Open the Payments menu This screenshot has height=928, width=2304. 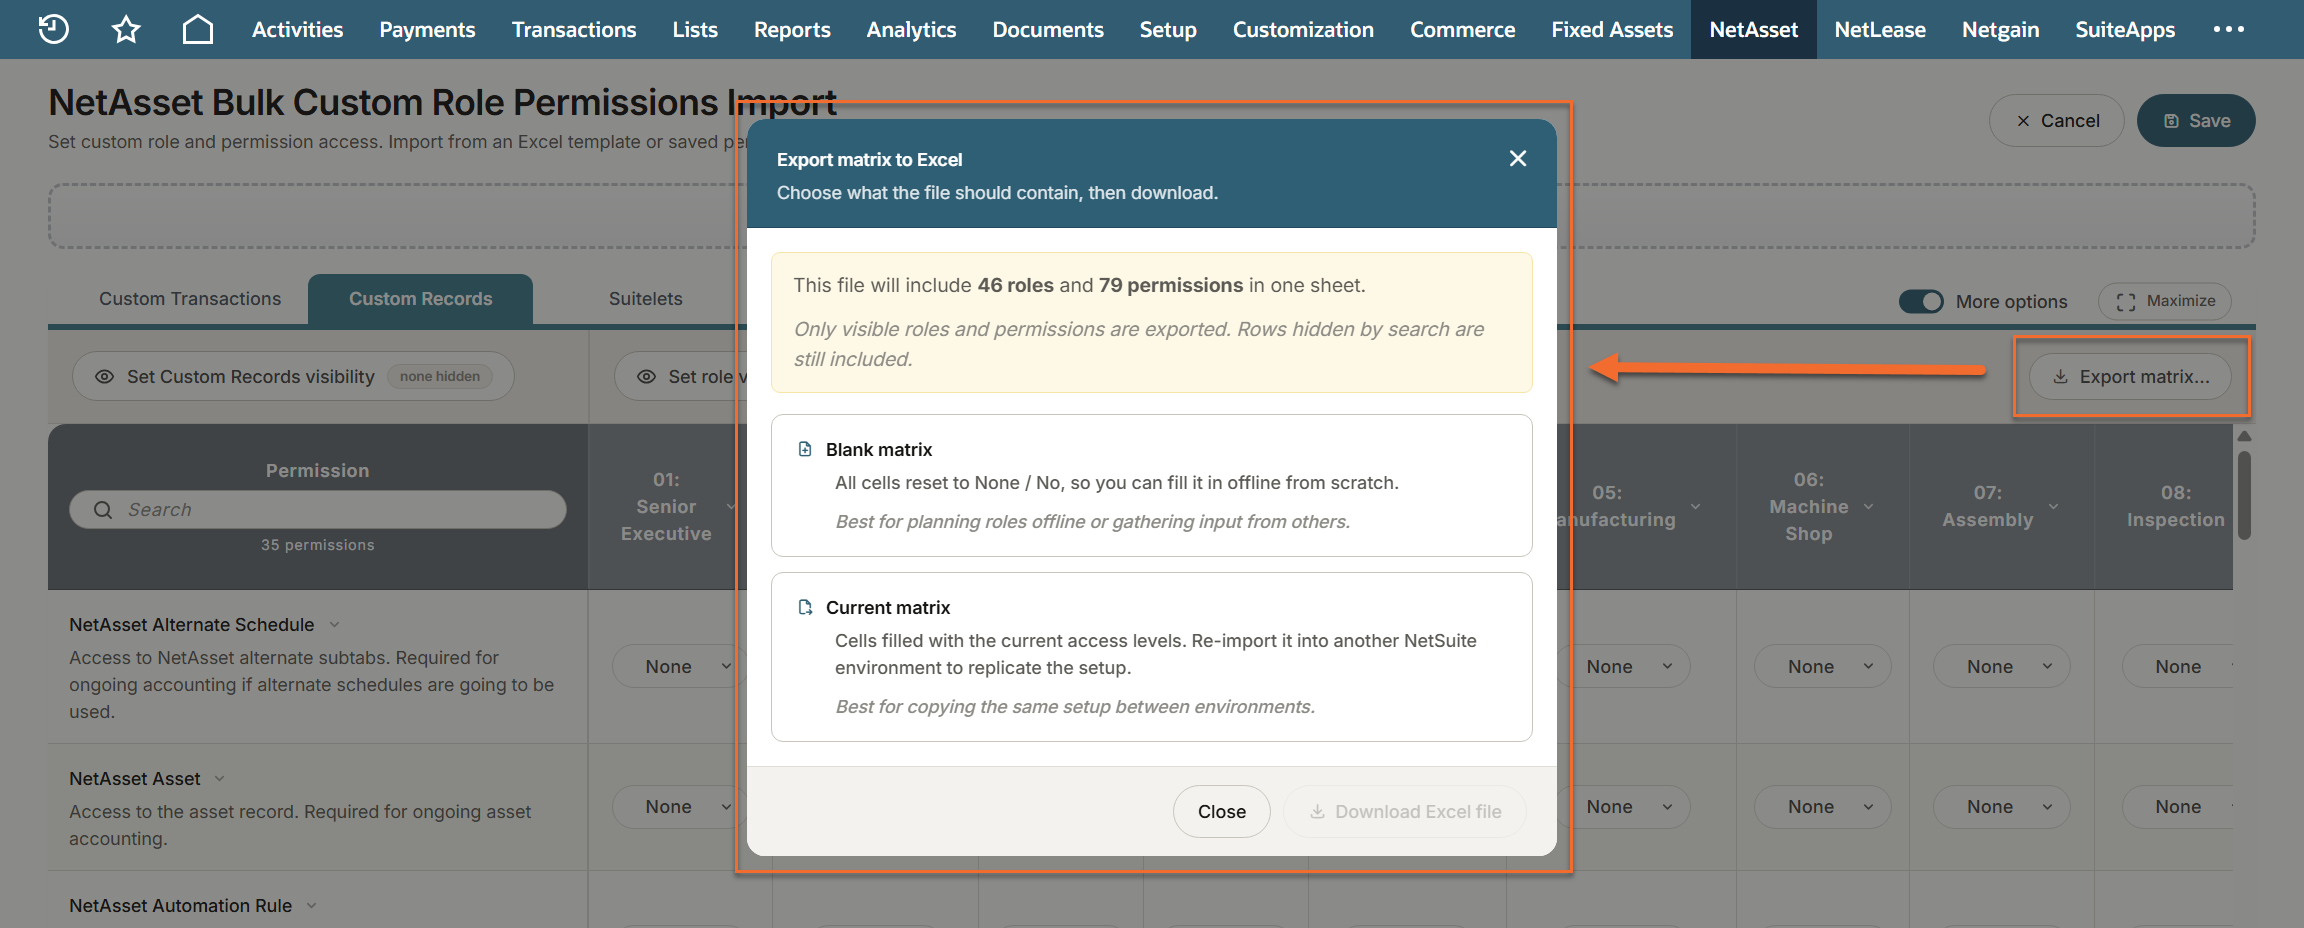[427, 29]
